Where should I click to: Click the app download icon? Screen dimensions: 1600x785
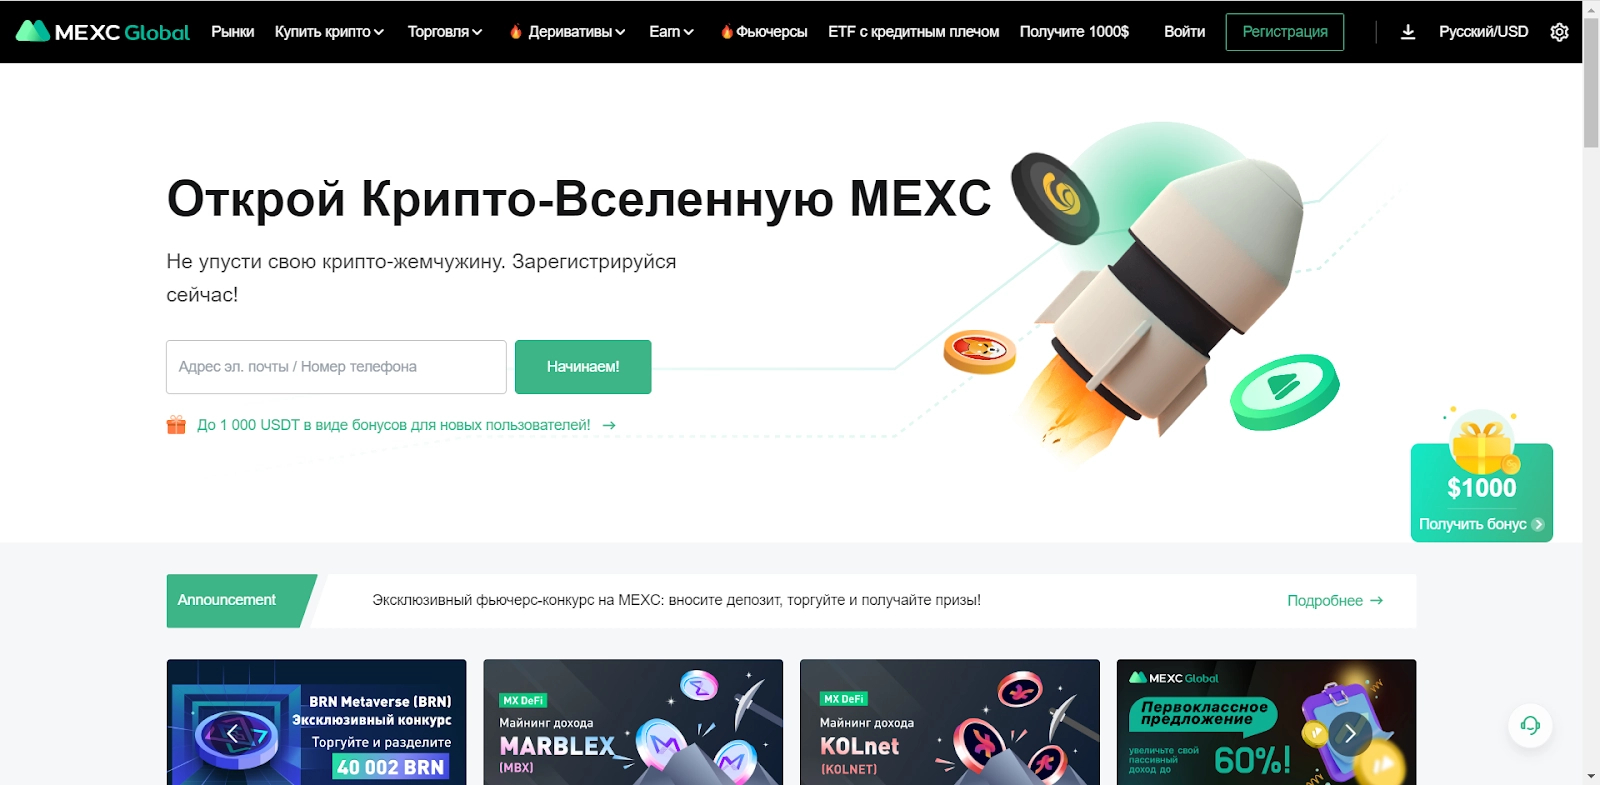click(x=1408, y=32)
